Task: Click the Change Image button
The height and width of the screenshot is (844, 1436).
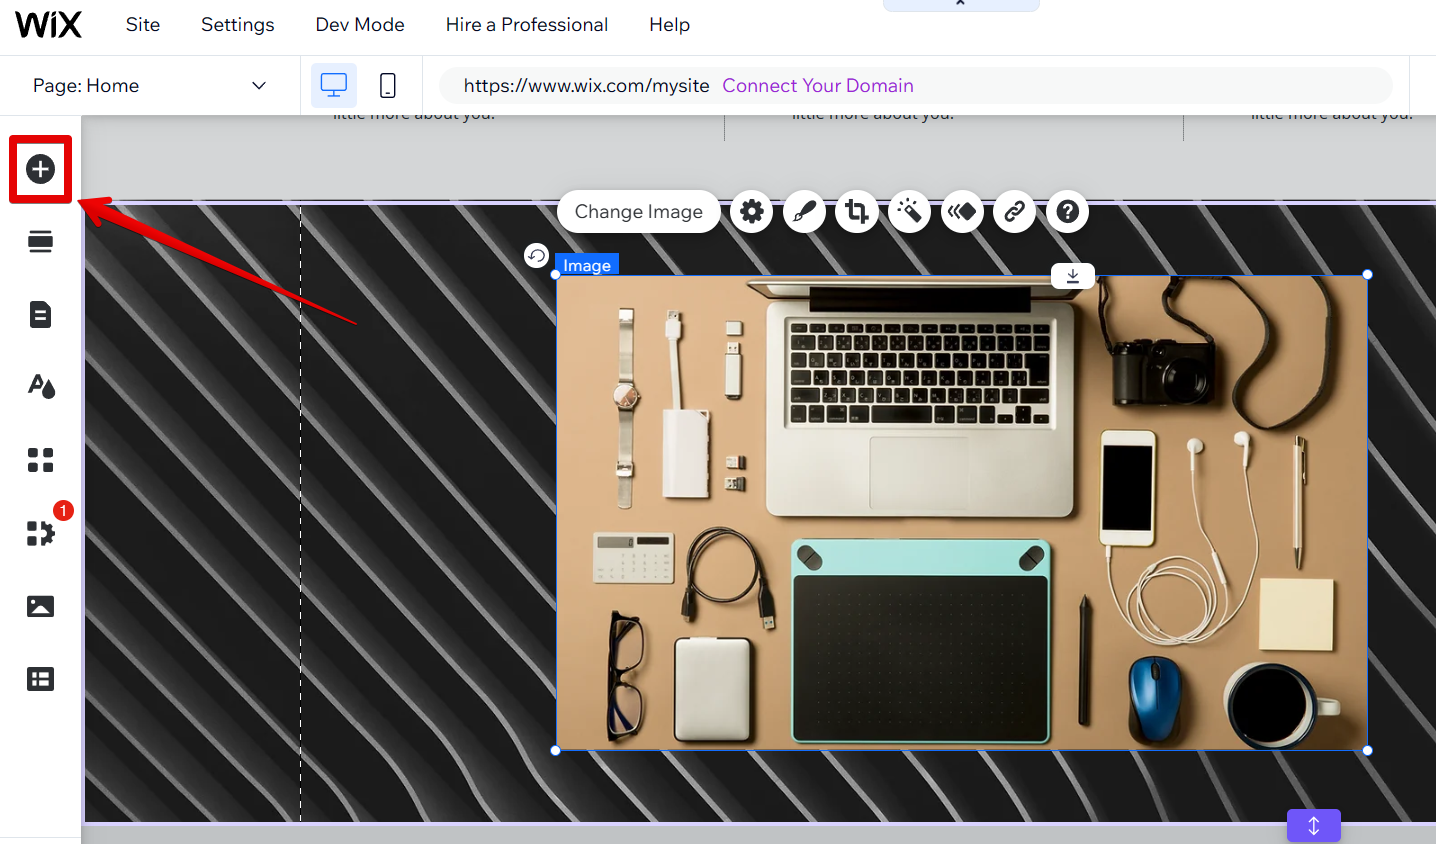Action: [x=638, y=212]
